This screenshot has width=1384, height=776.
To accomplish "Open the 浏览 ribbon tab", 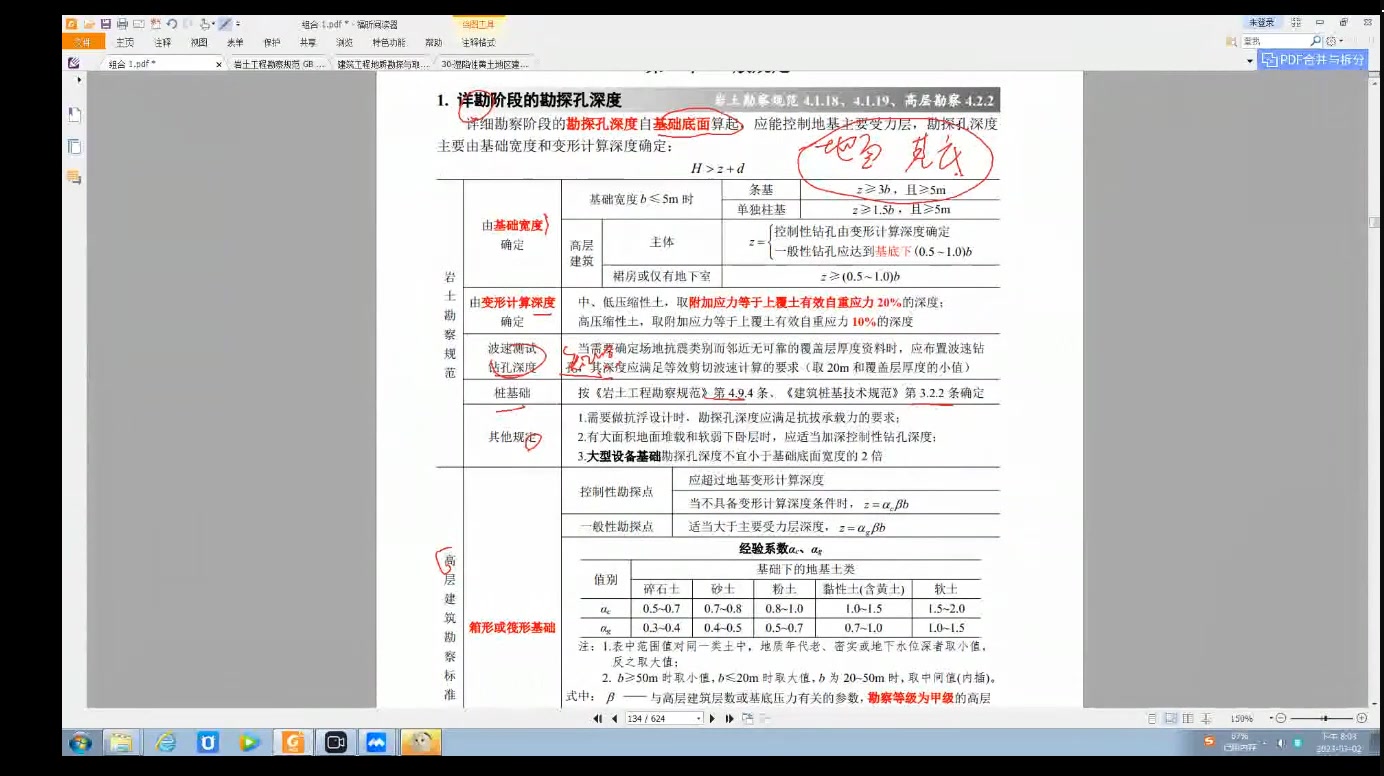I will point(345,43).
